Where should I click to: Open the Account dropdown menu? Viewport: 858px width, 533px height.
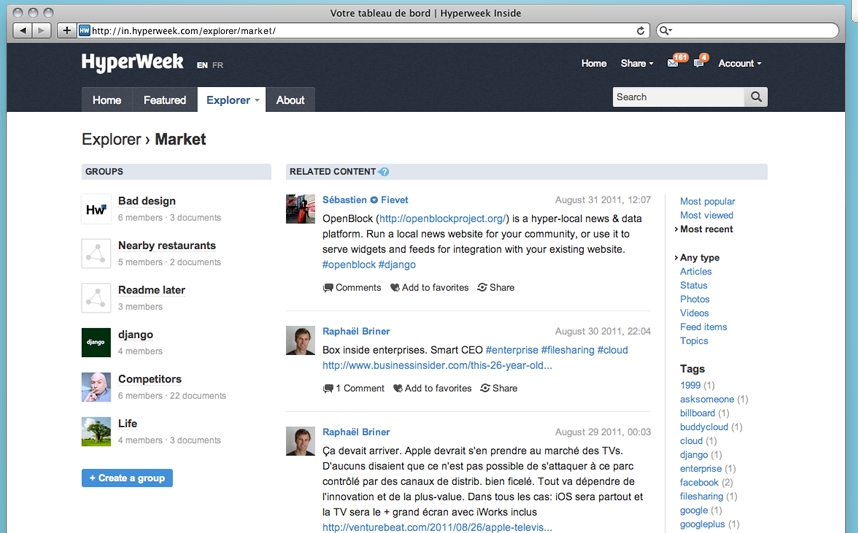[x=740, y=63]
